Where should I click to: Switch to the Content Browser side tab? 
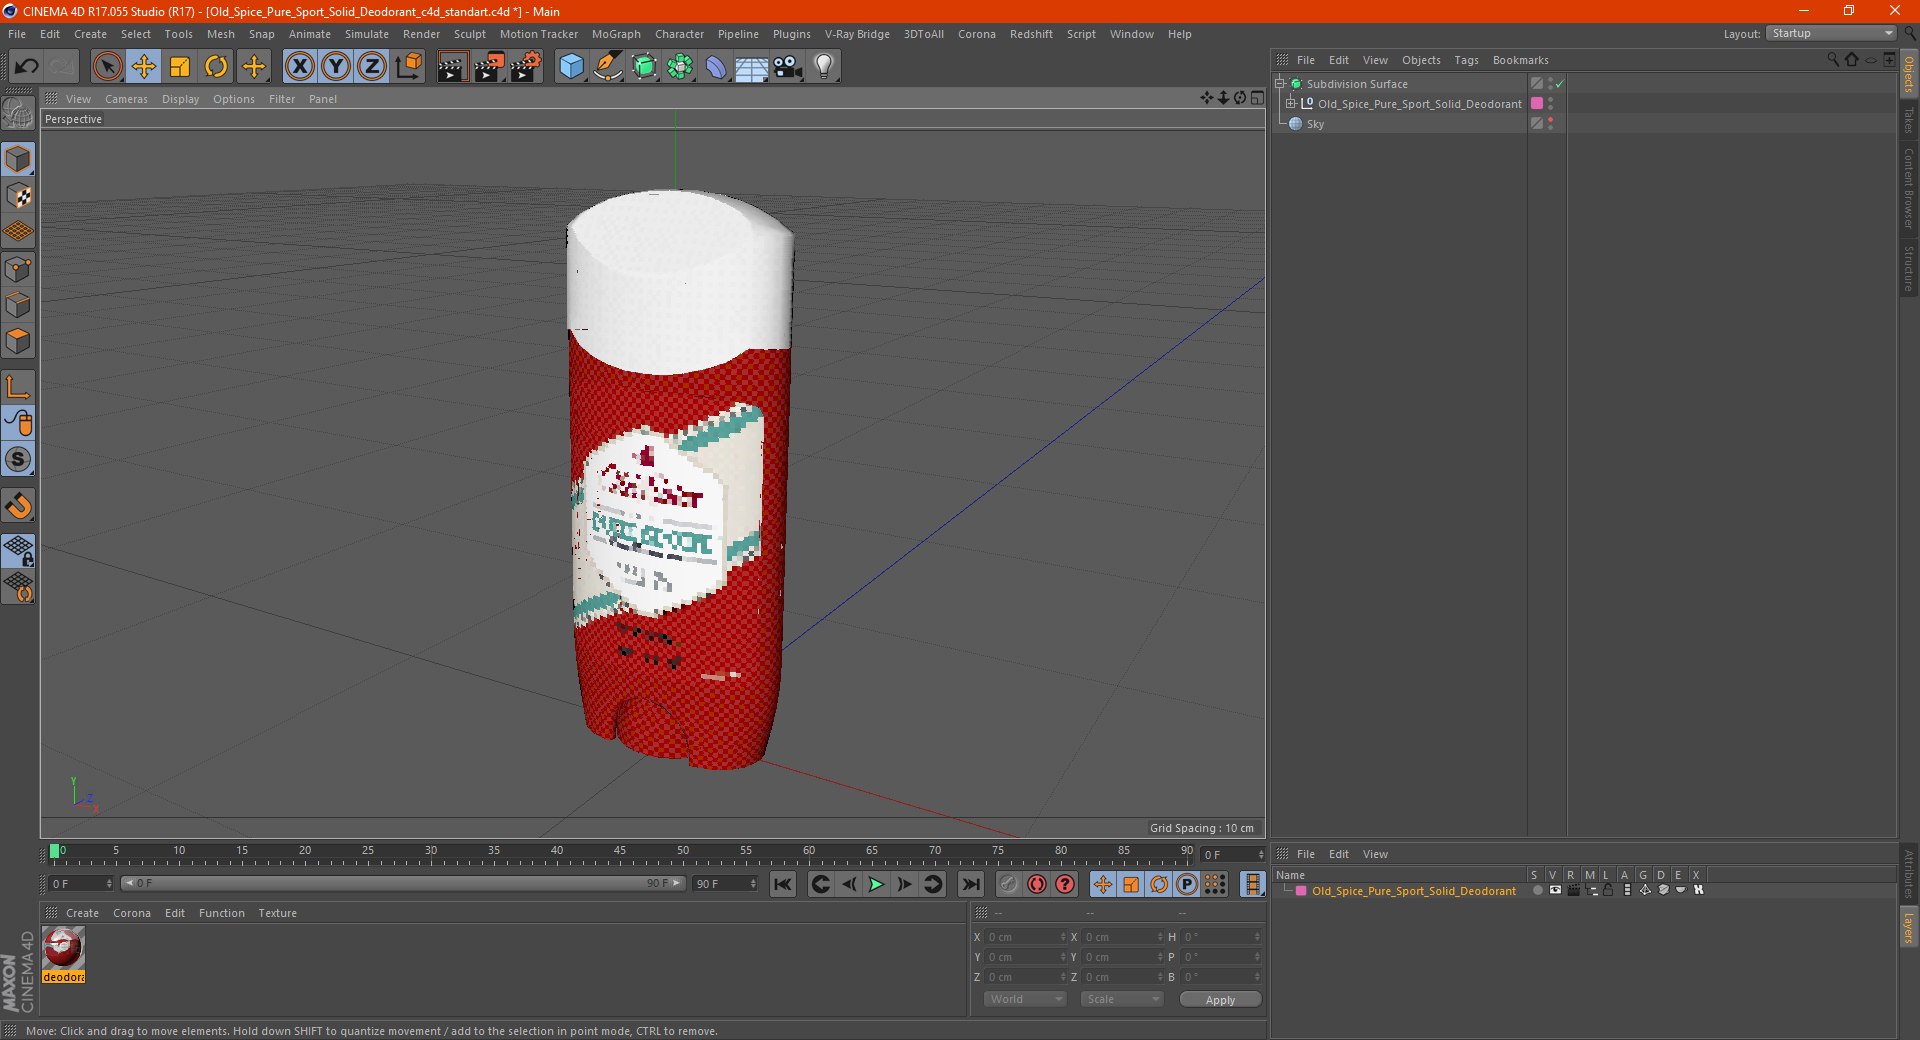tap(1909, 188)
